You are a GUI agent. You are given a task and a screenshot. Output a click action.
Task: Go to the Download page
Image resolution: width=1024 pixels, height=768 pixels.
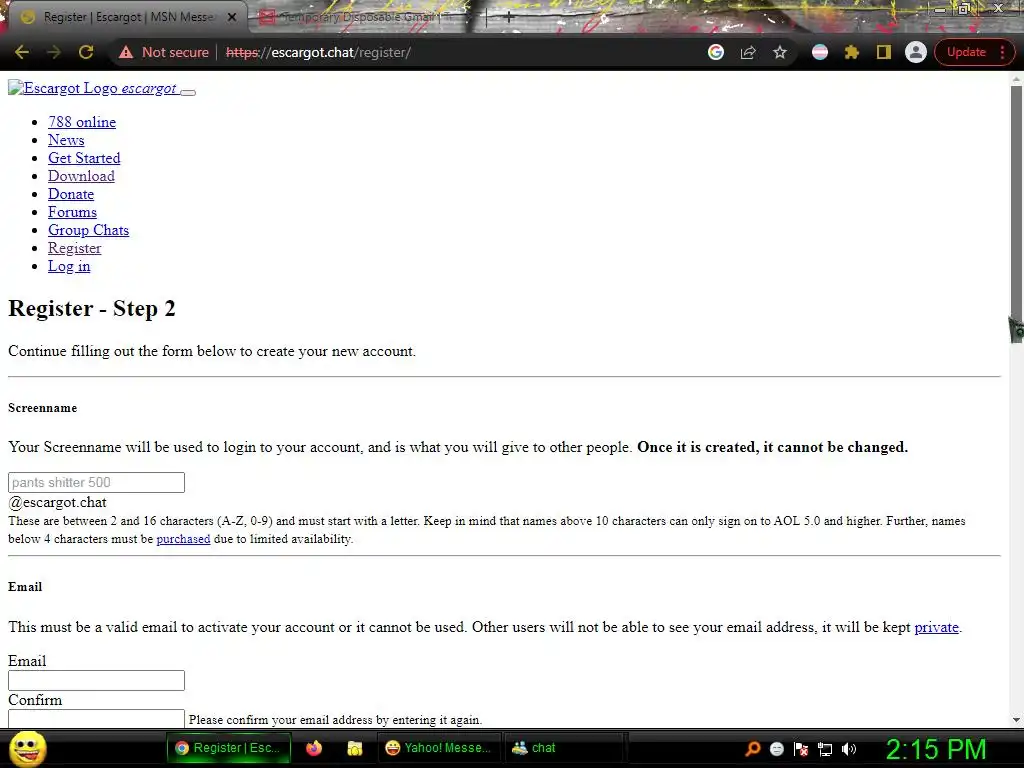click(x=81, y=176)
